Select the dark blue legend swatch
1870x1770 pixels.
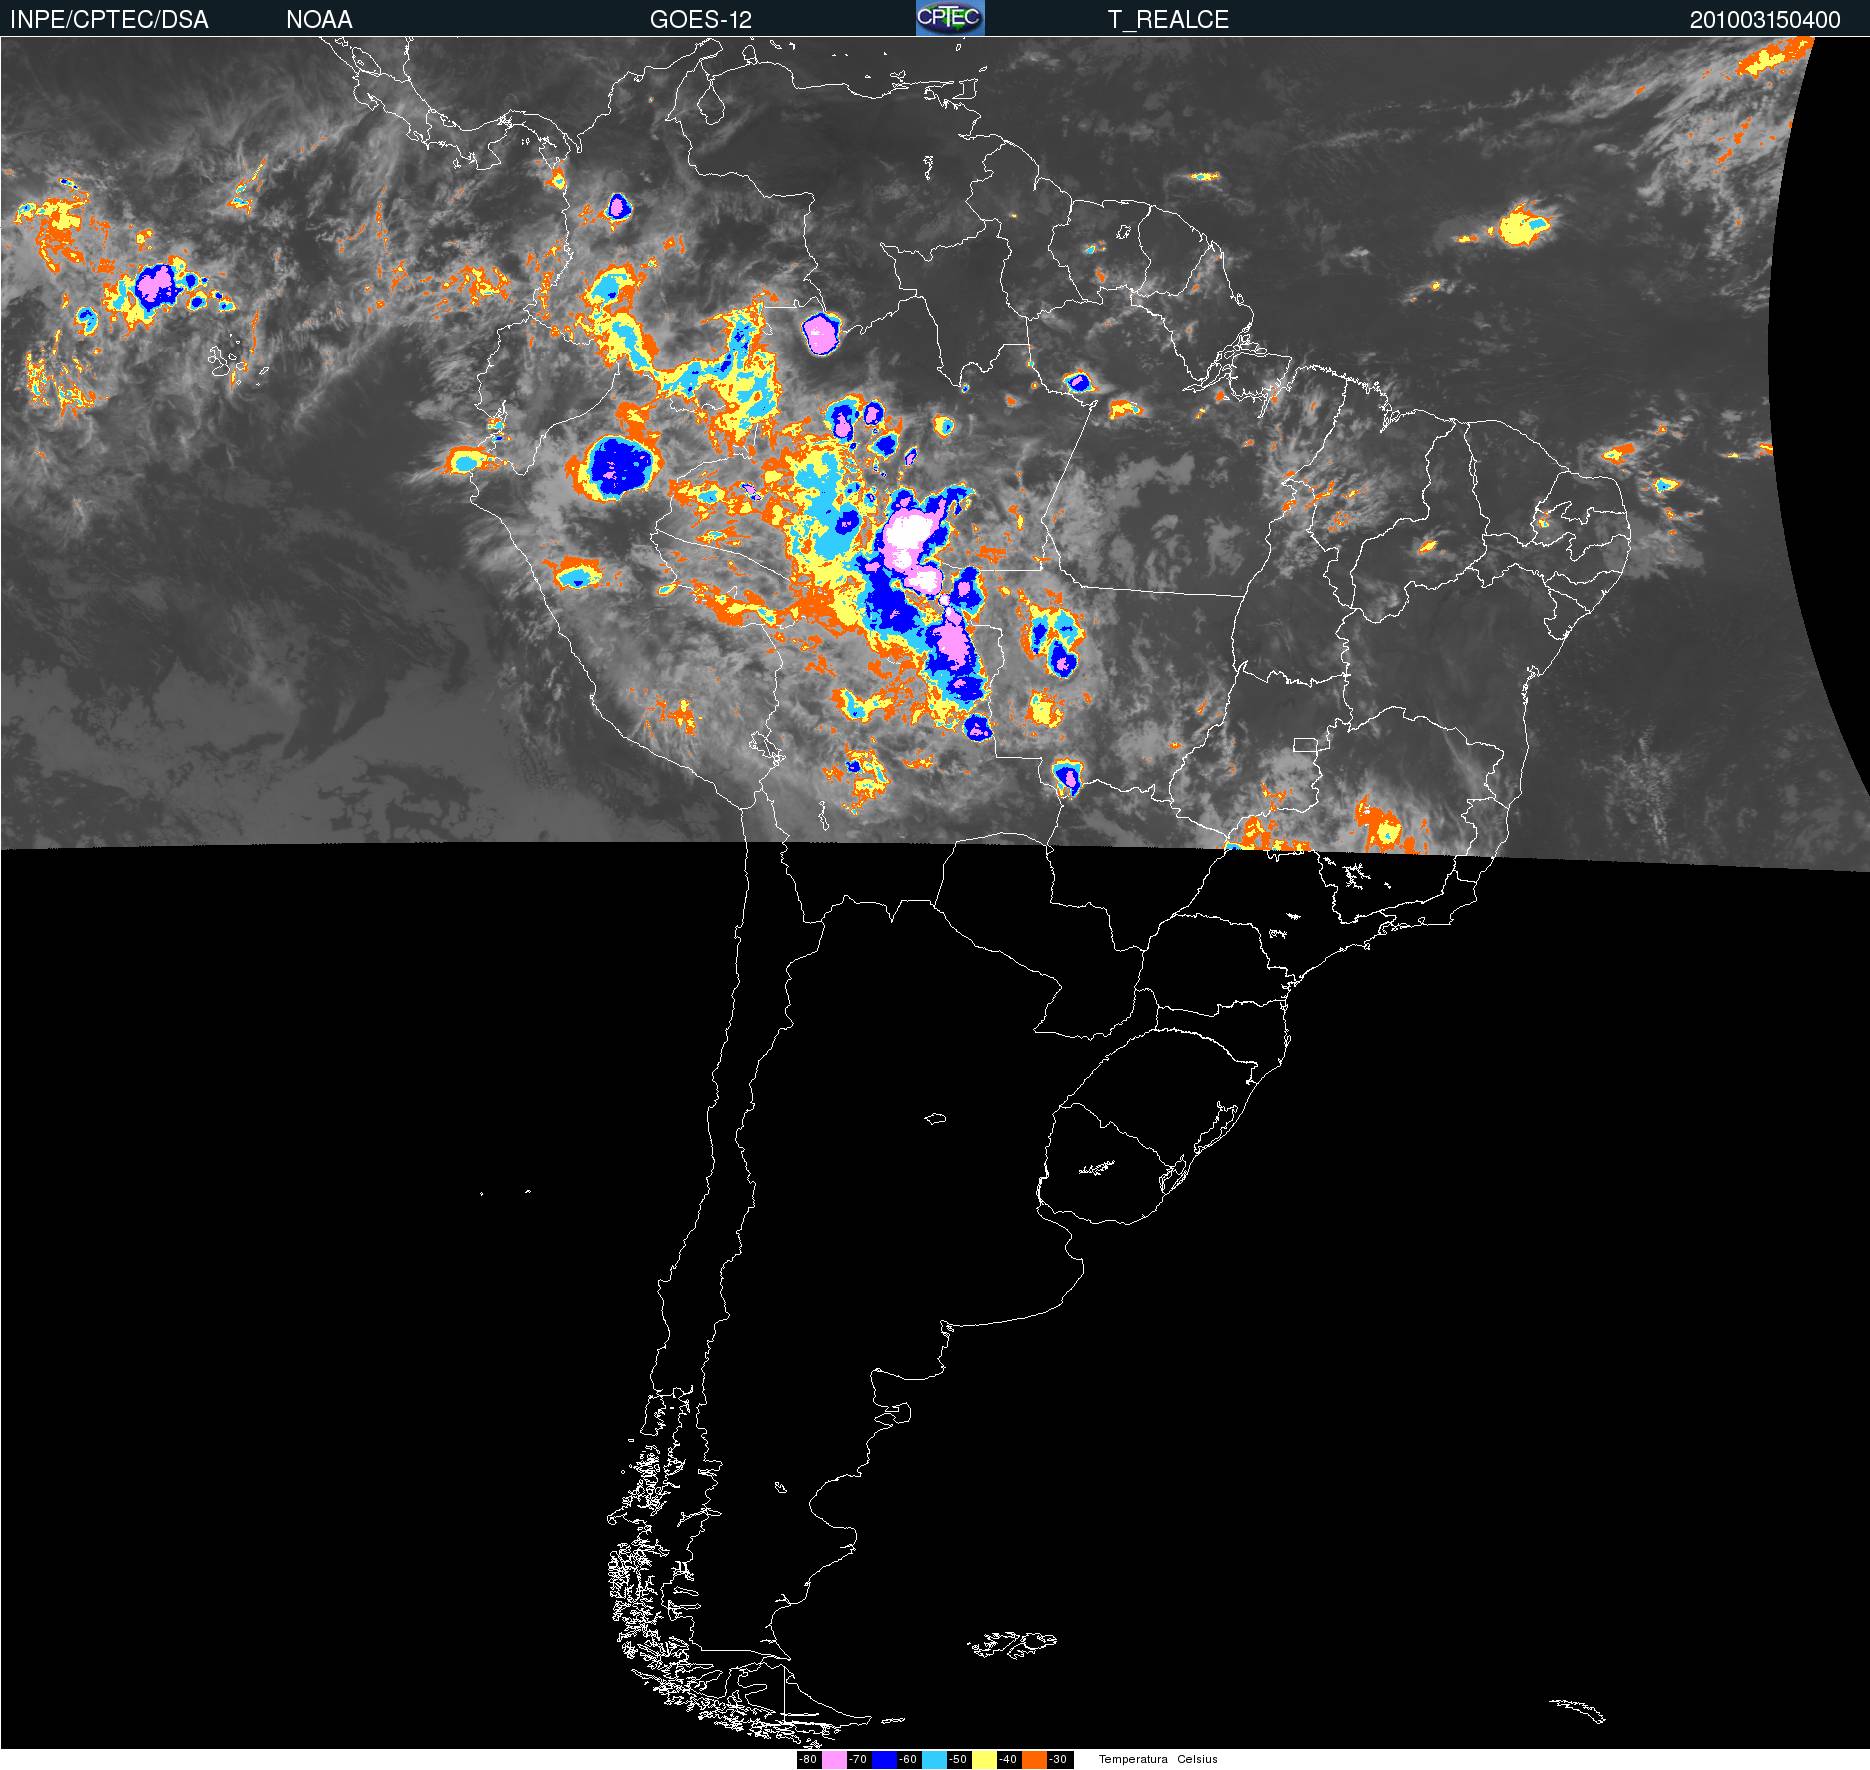point(884,1759)
